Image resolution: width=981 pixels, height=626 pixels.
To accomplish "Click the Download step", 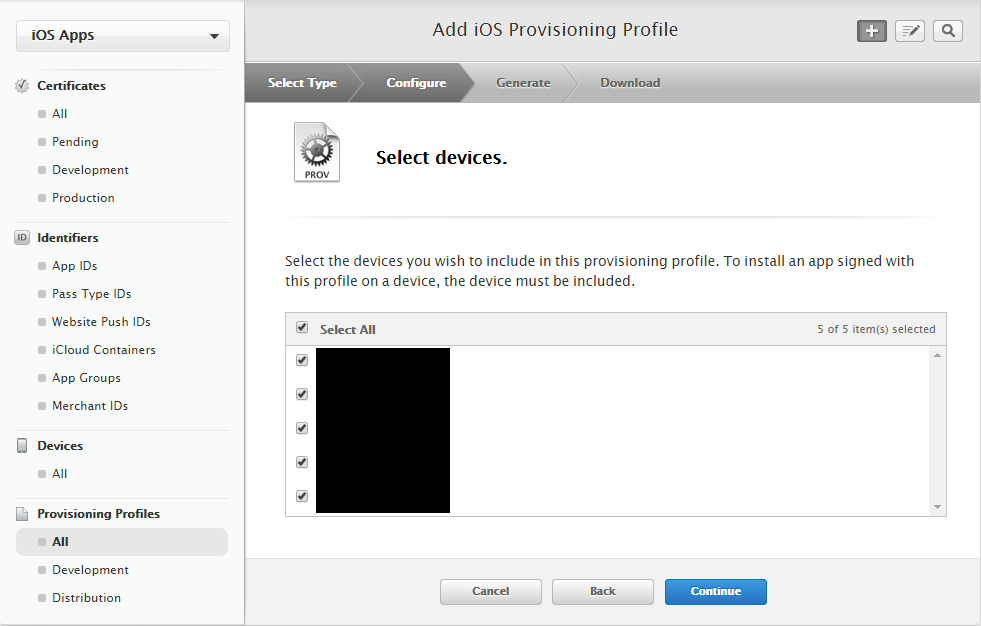I will 630,83.
